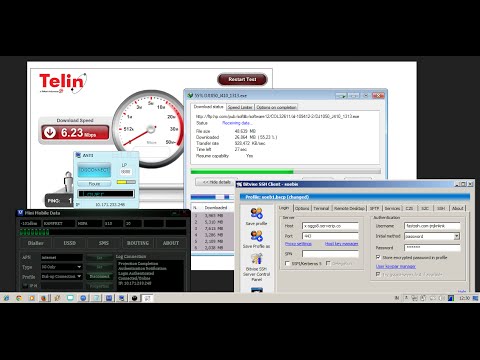Switch to the Login tab

point(284,208)
